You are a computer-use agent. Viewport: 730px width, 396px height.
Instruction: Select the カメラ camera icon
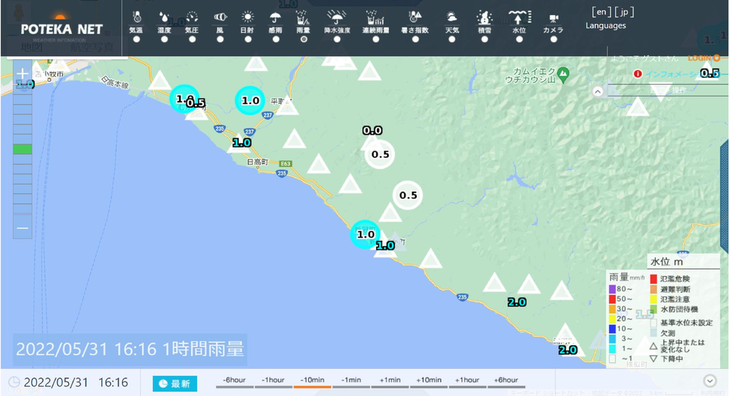click(553, 19)
